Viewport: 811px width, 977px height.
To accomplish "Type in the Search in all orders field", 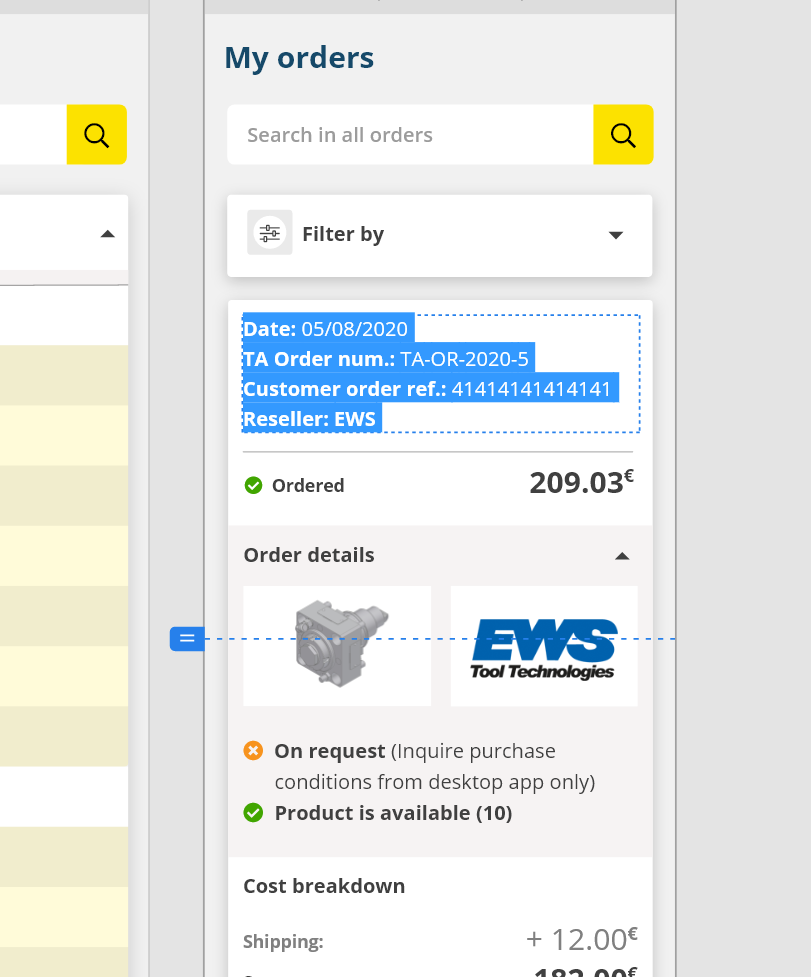I will pos(410,135).
